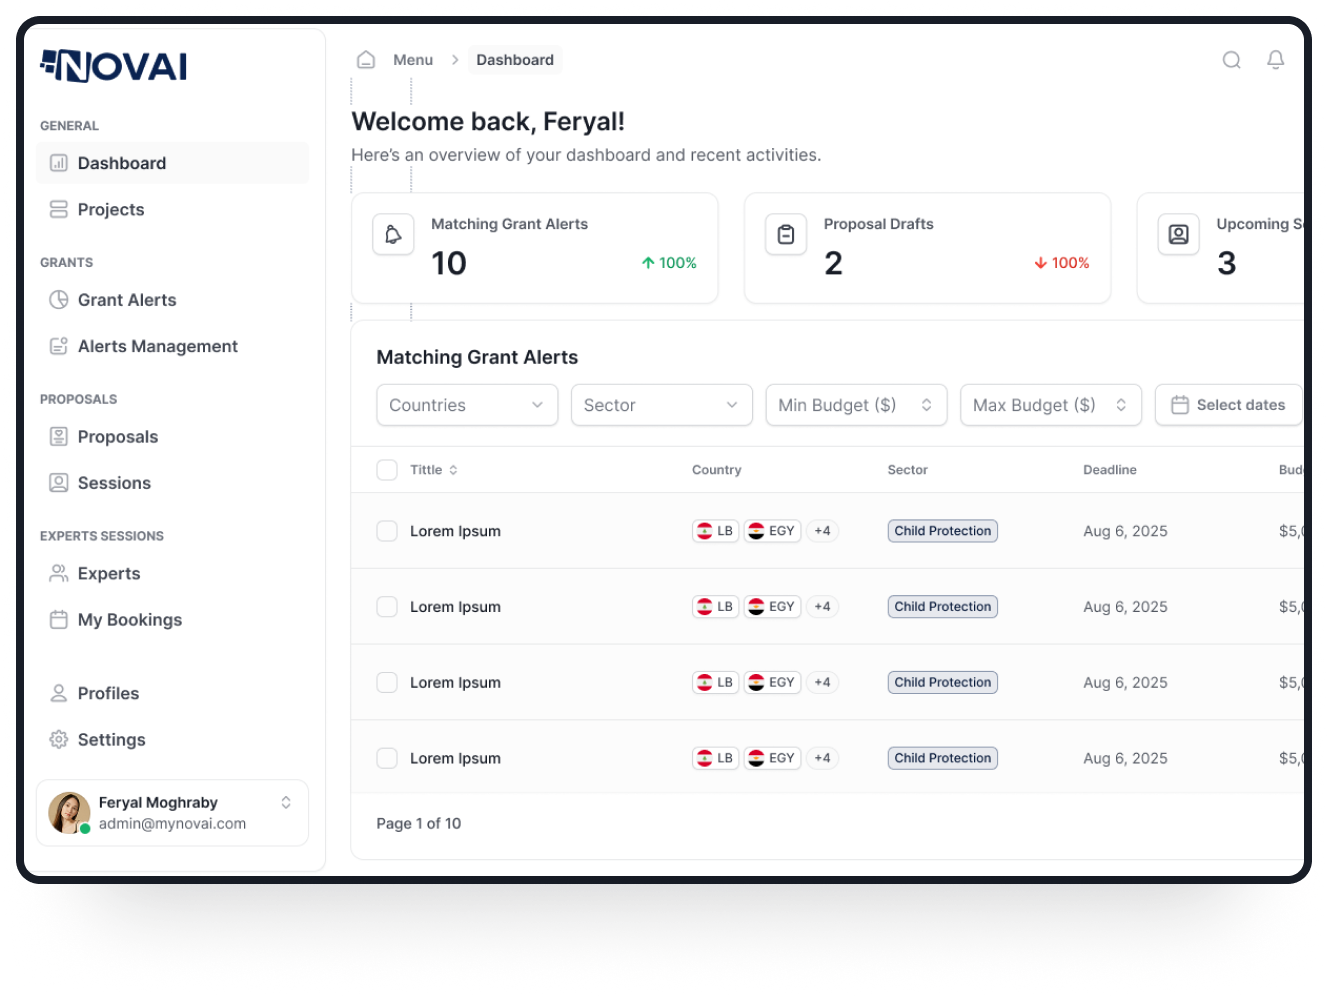The width and height of the screenshot is (1328, 996).
Task: Select the Grant Alerts sidebar icon
Action: (x=60, y=299)
